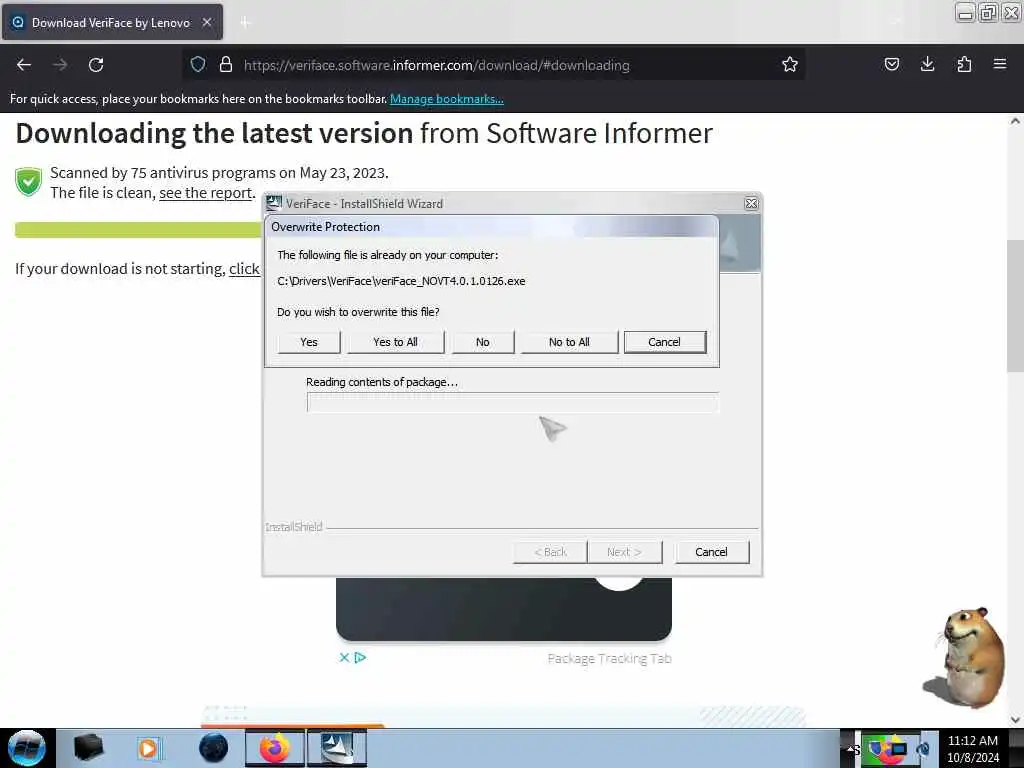Screen dimensions: 1024x768
Task: Switch to the InstallShield installer taskbar item
Action: [337, 748]
